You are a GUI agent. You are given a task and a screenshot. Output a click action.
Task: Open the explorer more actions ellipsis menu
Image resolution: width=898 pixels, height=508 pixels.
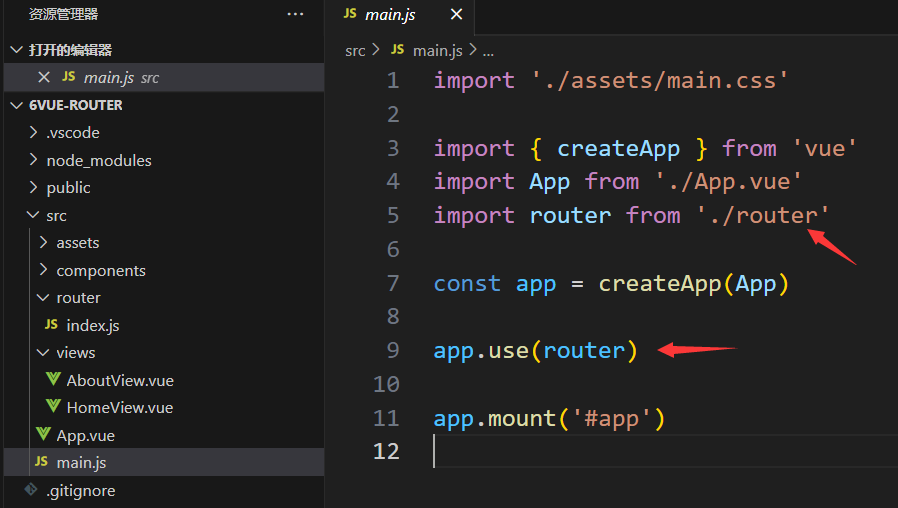pyautogui.click(x=295, y=14)
